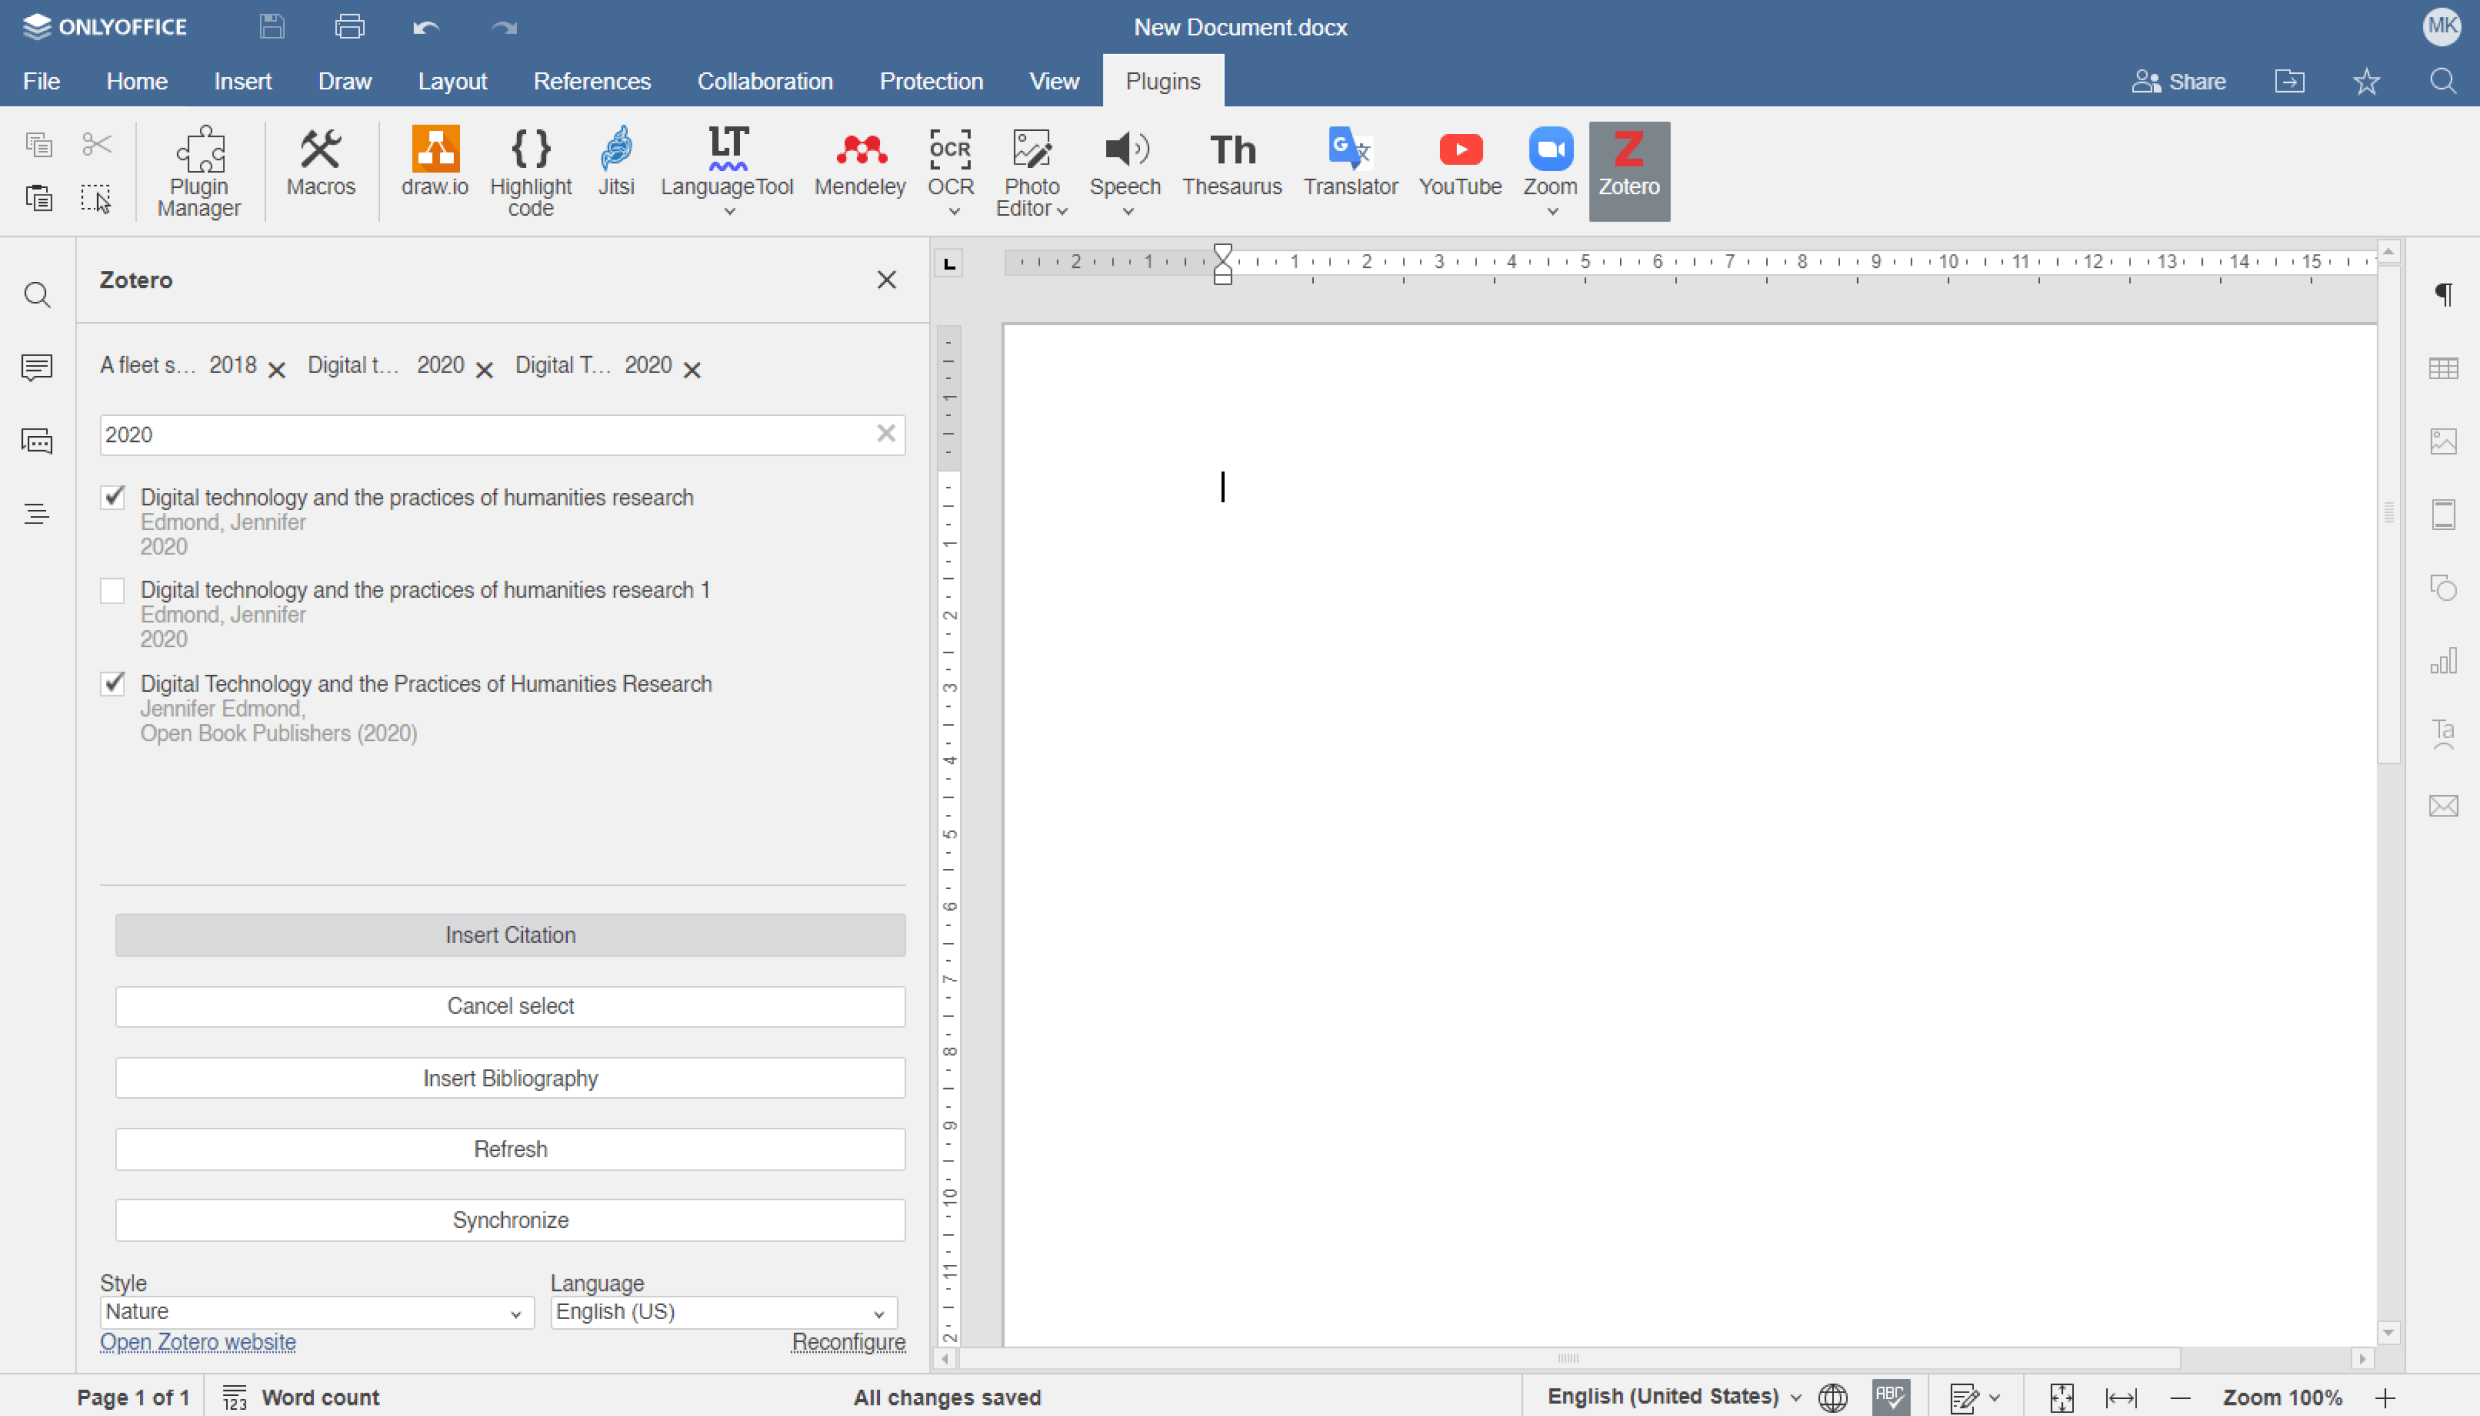Open the draw.io plugin
Screen dimensions: 2480x1416
[x=434, y=162]
